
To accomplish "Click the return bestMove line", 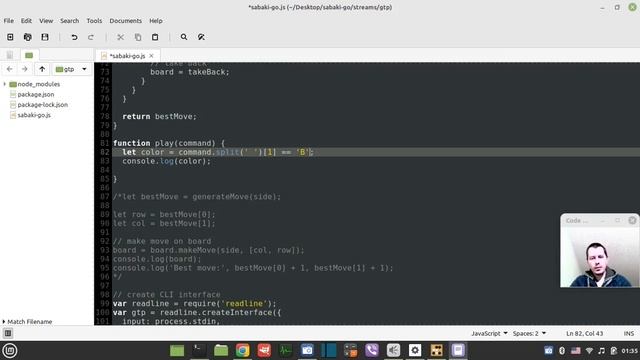I will (x=159, y=117).
